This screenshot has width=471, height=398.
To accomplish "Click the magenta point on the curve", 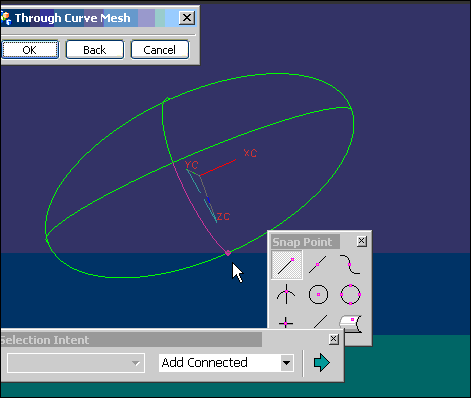I will 228,253.
